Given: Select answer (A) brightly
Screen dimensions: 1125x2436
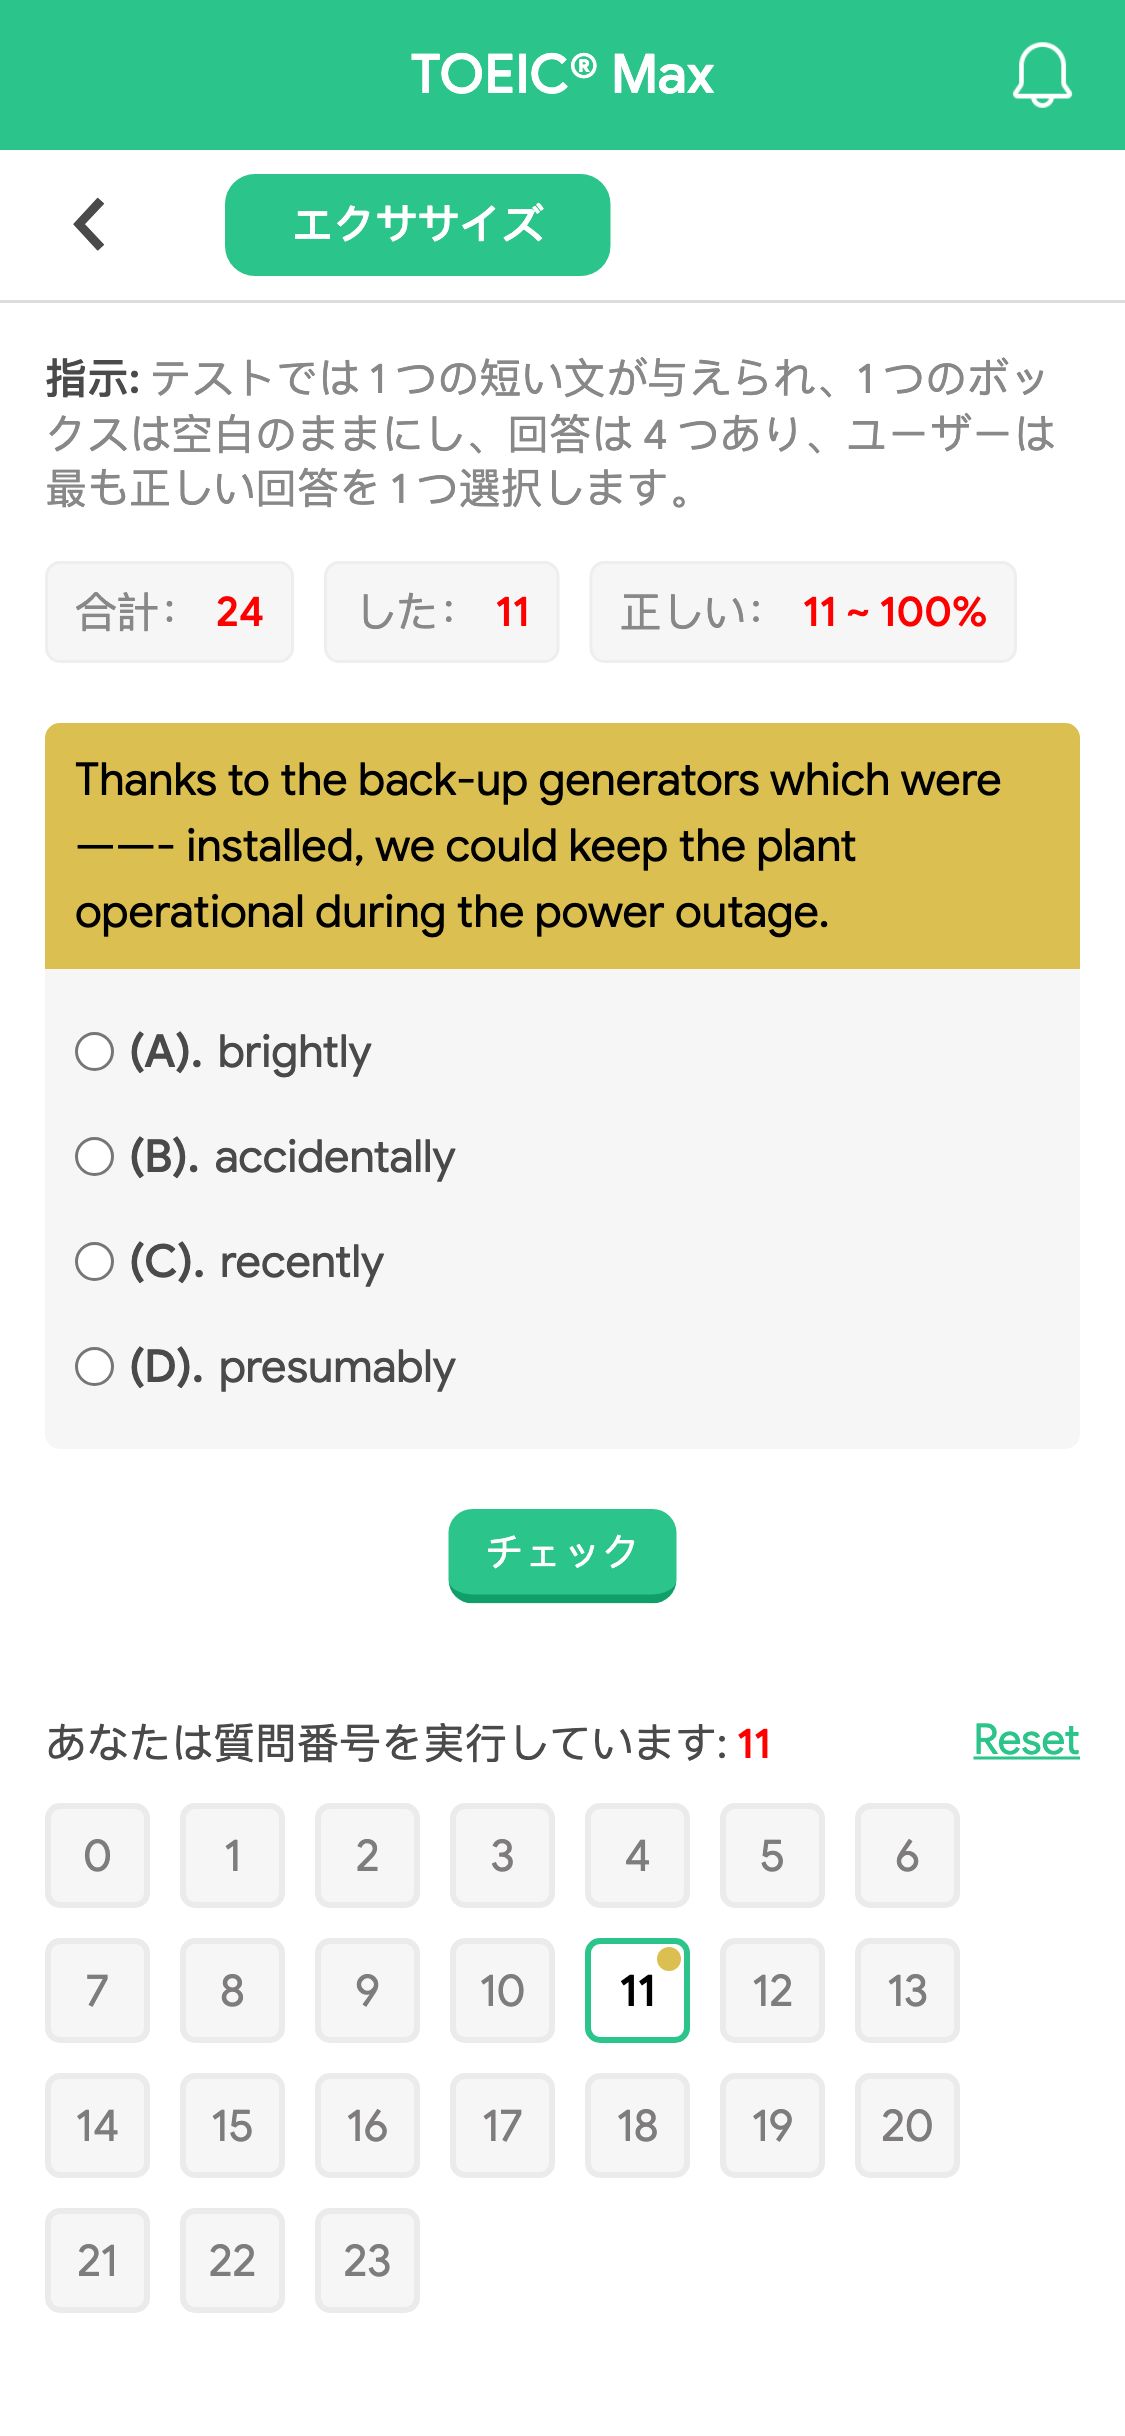Looking at the screenshot, I should [x=224, y=1052].
